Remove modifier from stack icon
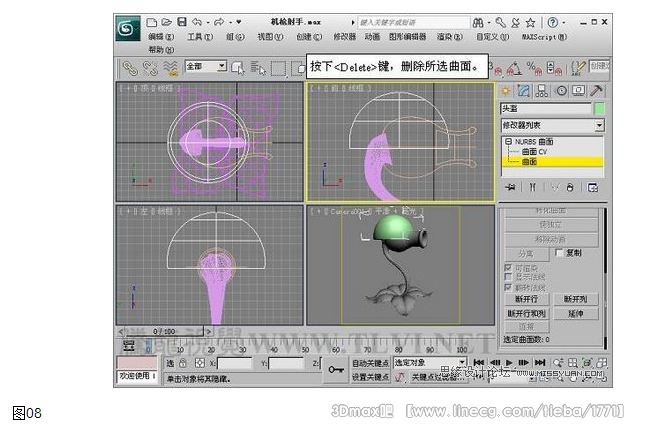The width and height of the screenshot is (653, 428). click(x=570, y=188)
